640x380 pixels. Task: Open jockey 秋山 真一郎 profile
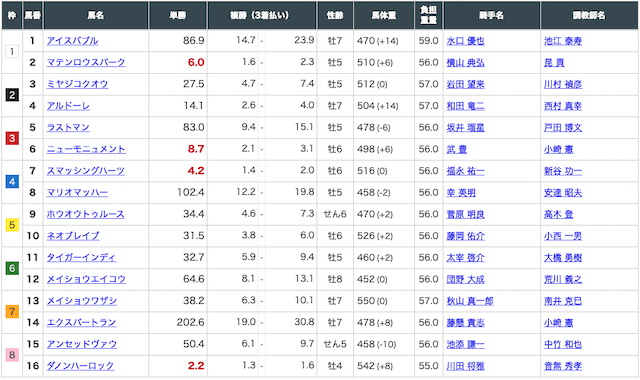click(x=470, y=301)
